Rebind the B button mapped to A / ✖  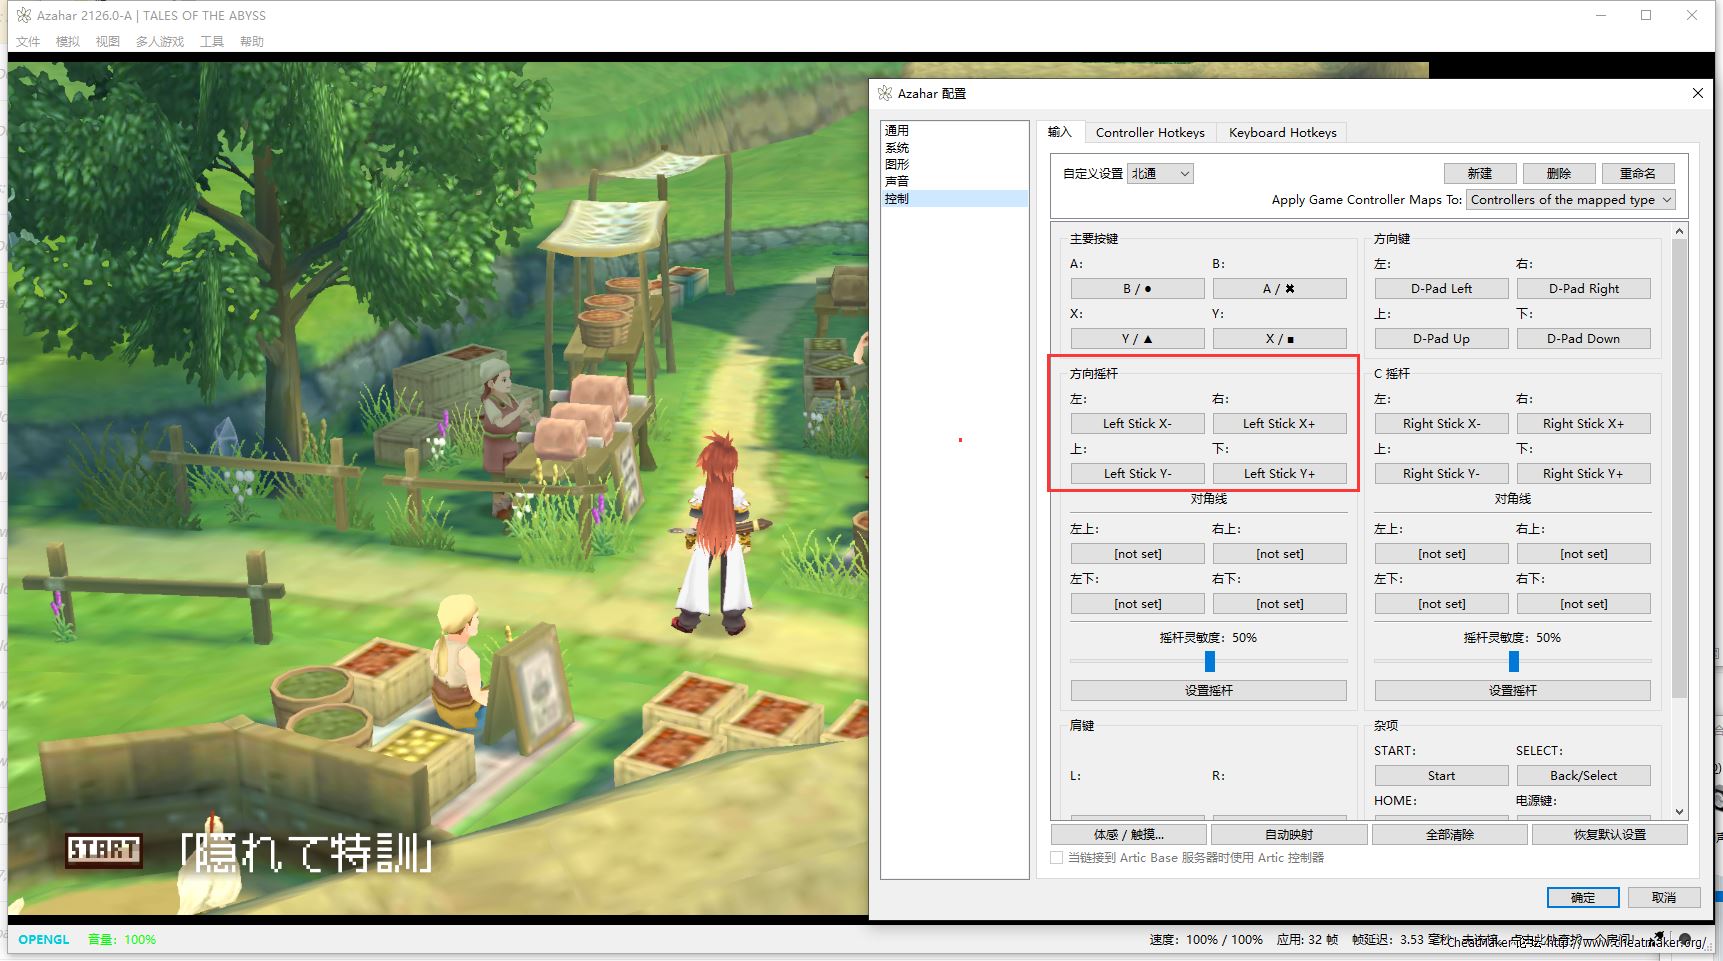1280,288
